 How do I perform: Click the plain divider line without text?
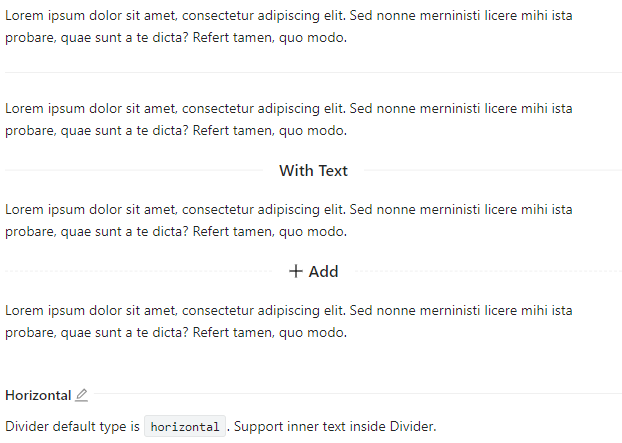coord(313,73)
